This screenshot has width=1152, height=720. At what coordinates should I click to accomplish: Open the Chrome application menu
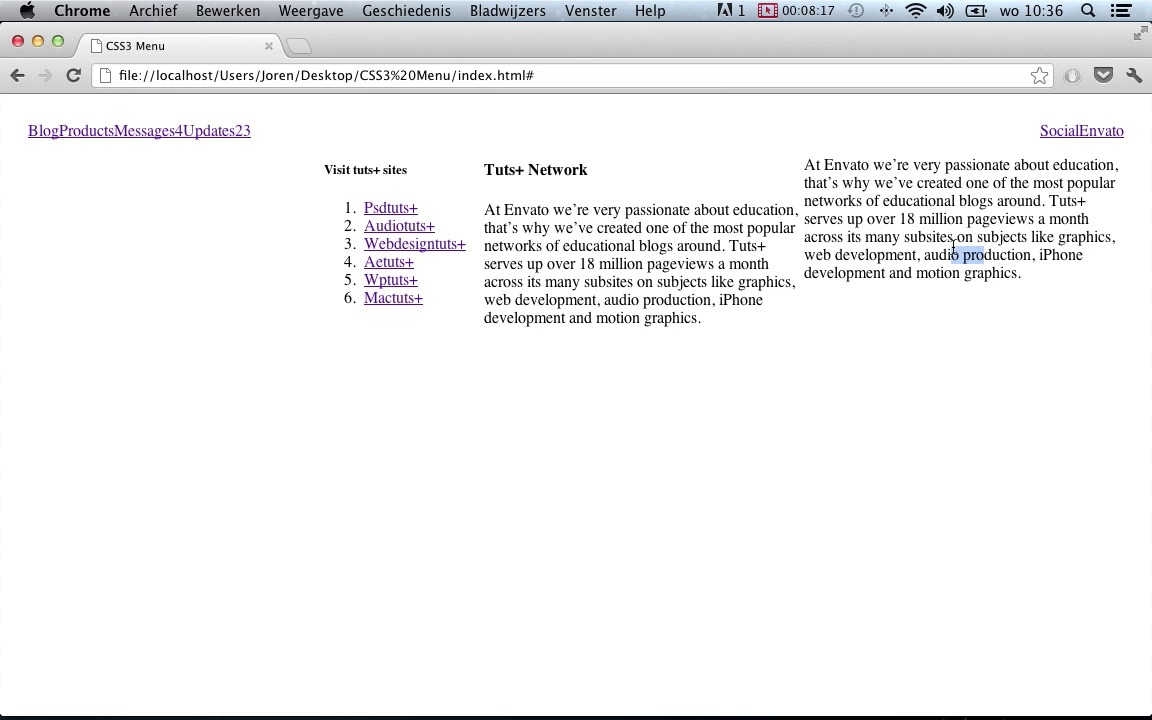point(82,10)
